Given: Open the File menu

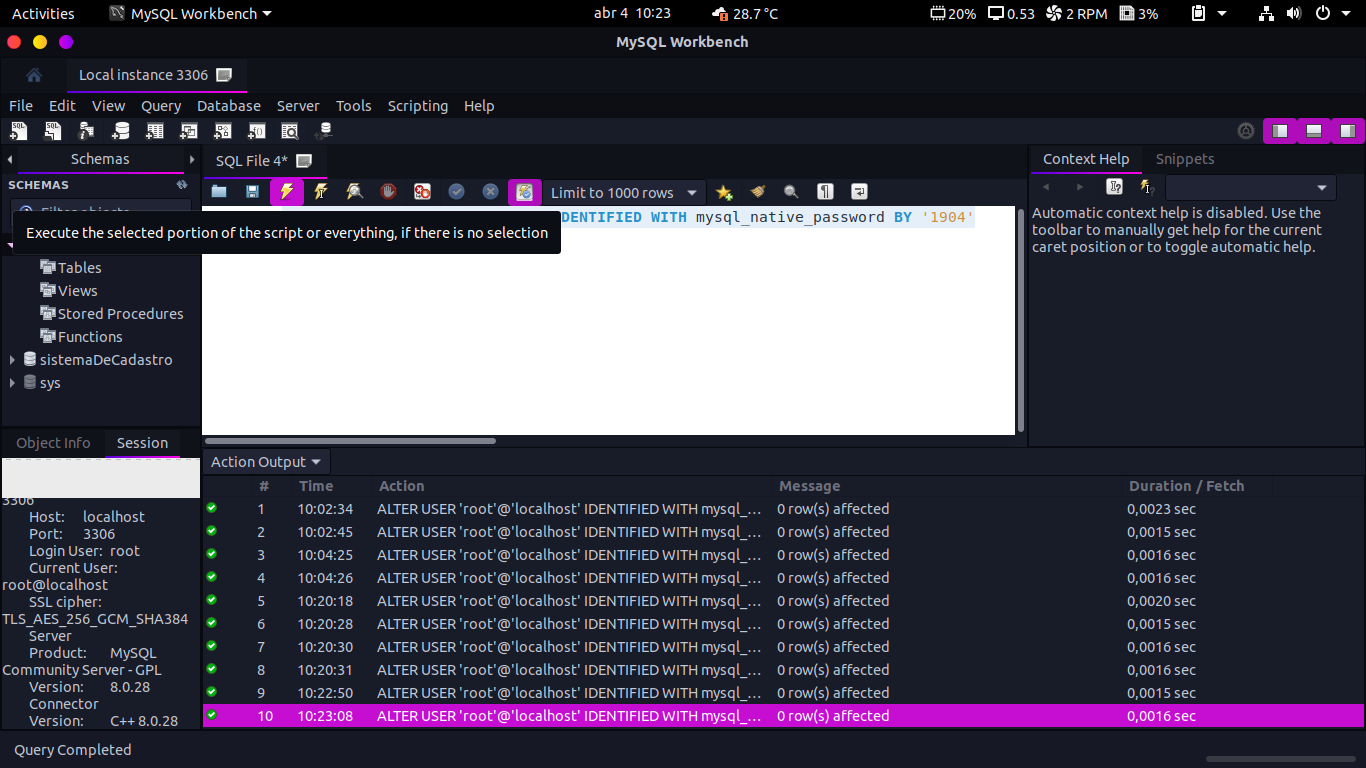Looking at the screenshot, I should [21, 106].
